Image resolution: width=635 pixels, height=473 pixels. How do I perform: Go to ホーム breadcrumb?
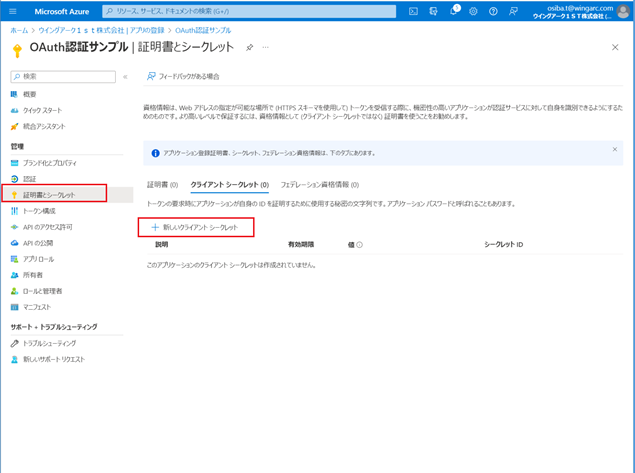[19, 30]
